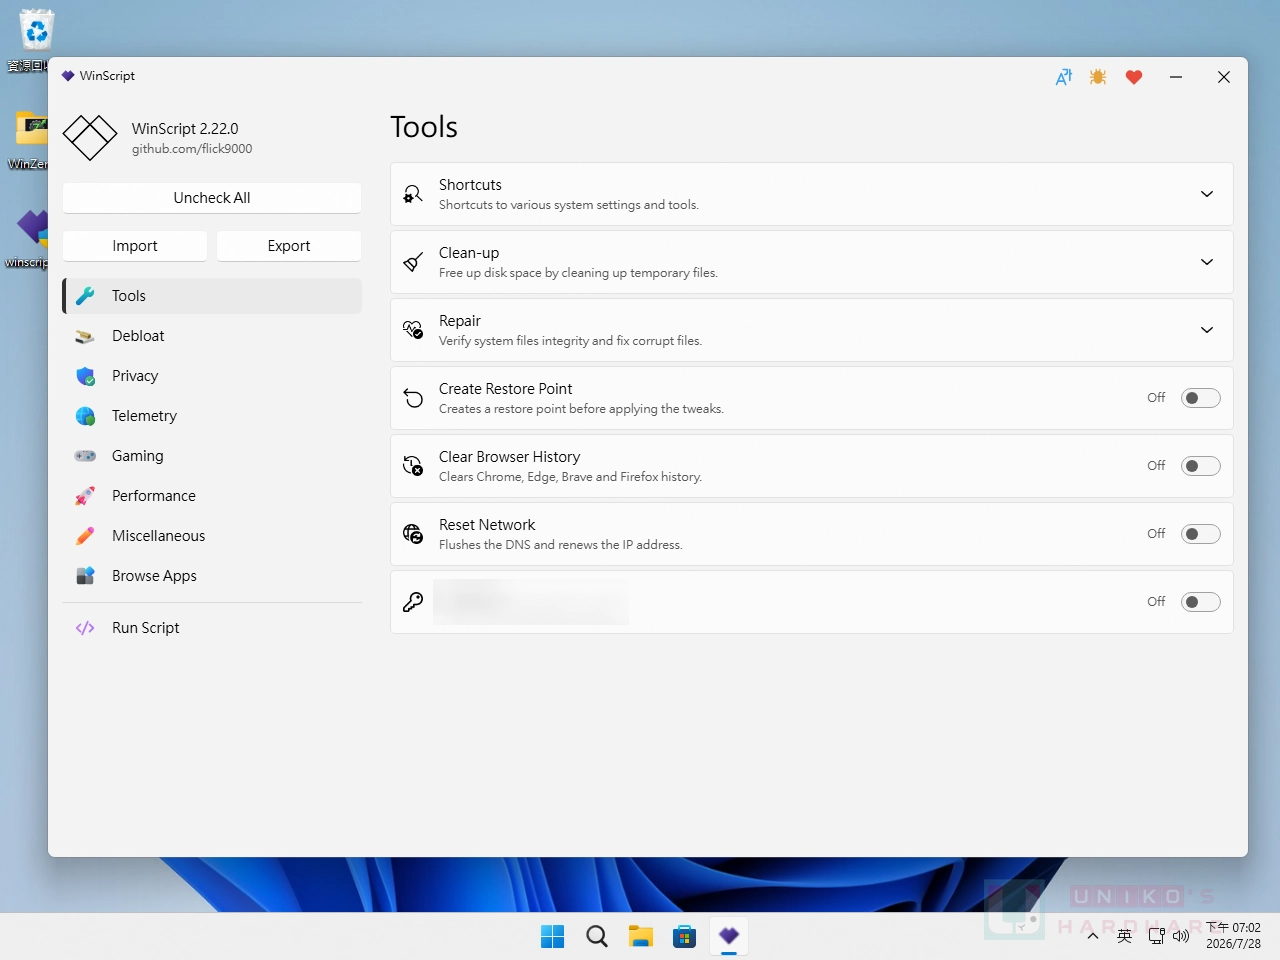Image resolution: width=1280 pixels, height=960 pixels.
Task: Open the Privacy section
Action: 212,376
